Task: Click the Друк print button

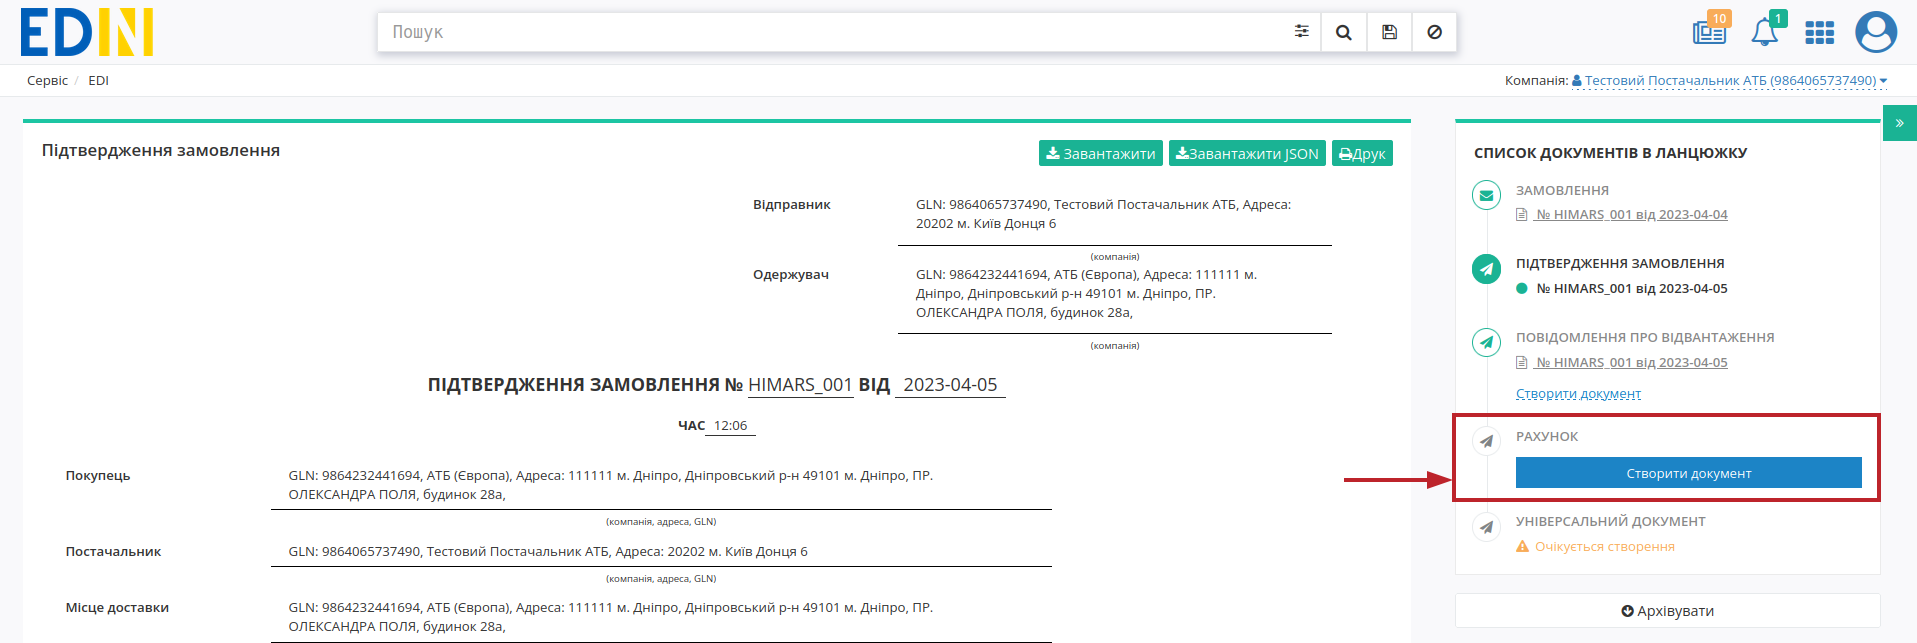Action: coord(1362,153)
